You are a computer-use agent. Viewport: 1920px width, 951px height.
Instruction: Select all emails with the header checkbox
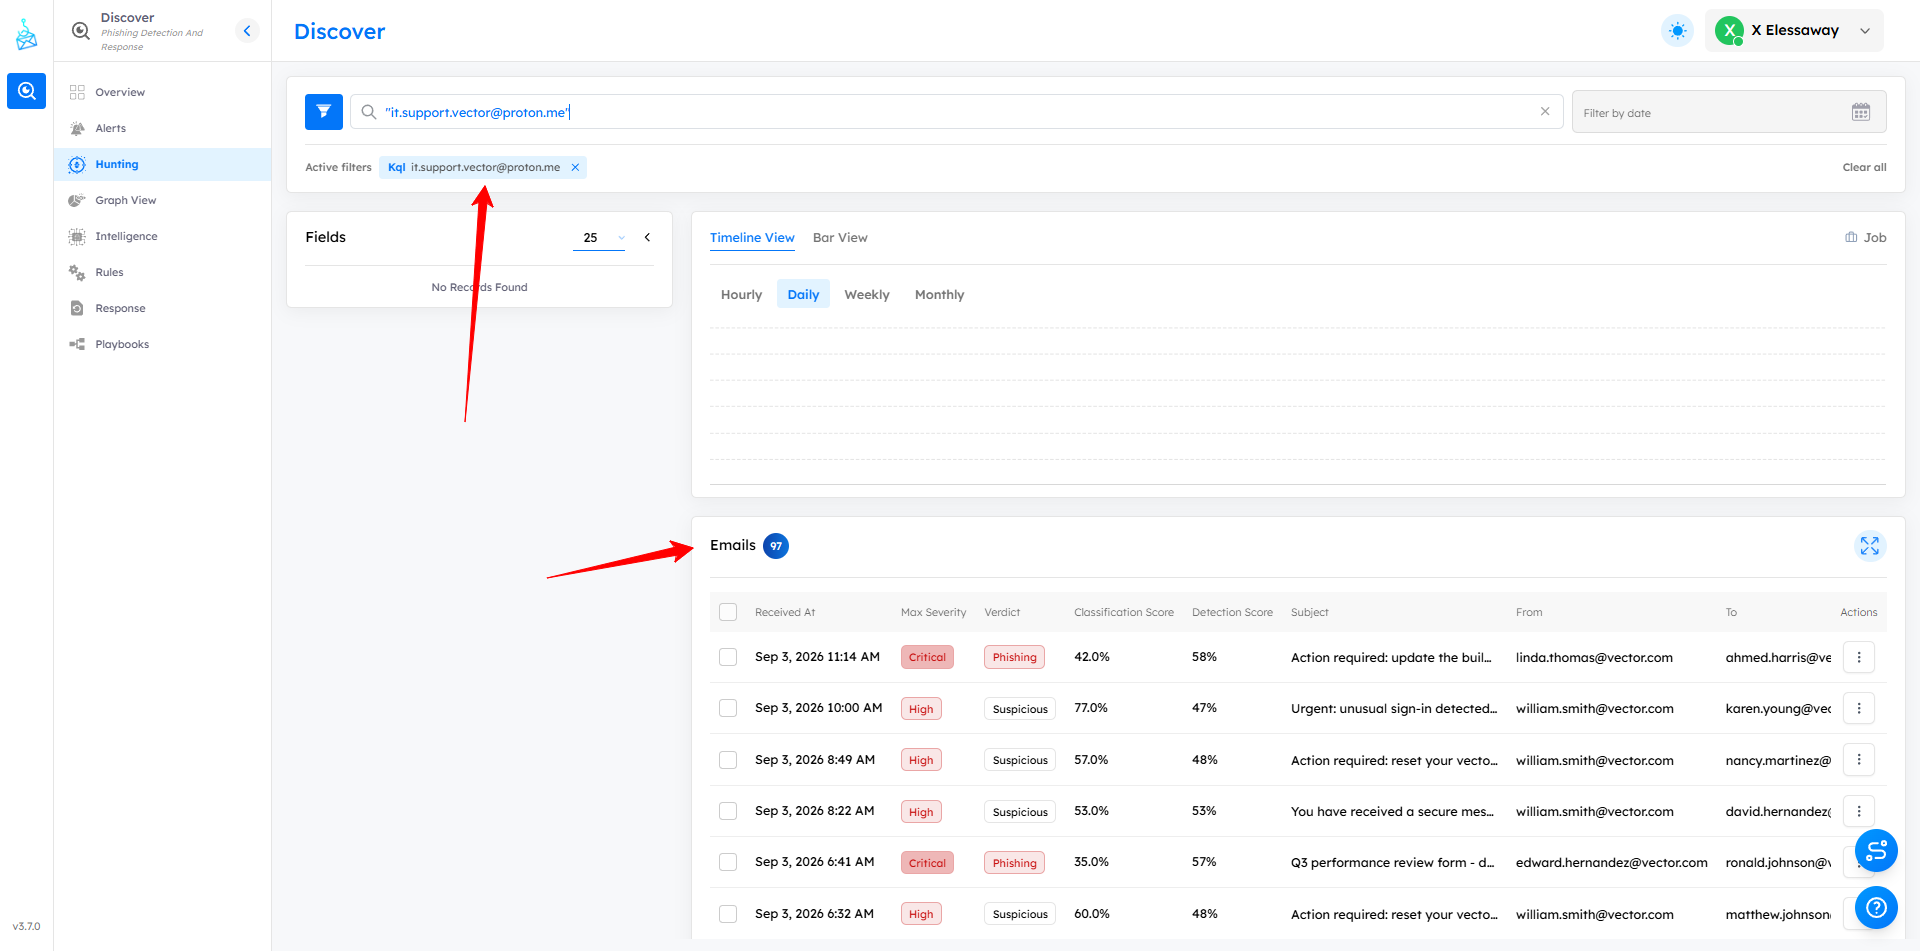(728, 612)
